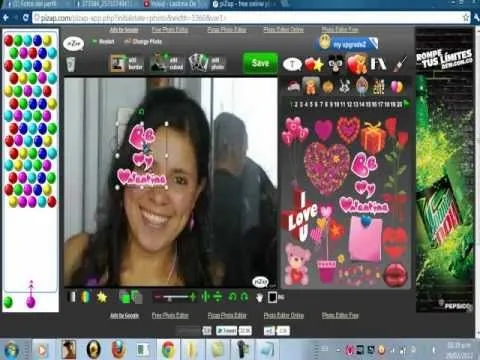Image resolution: width=480 pixels, height=360 pixels.
Task: Click the purple launcher ball in bubble game
Action: pyautogui.click(x=31, y=302)
